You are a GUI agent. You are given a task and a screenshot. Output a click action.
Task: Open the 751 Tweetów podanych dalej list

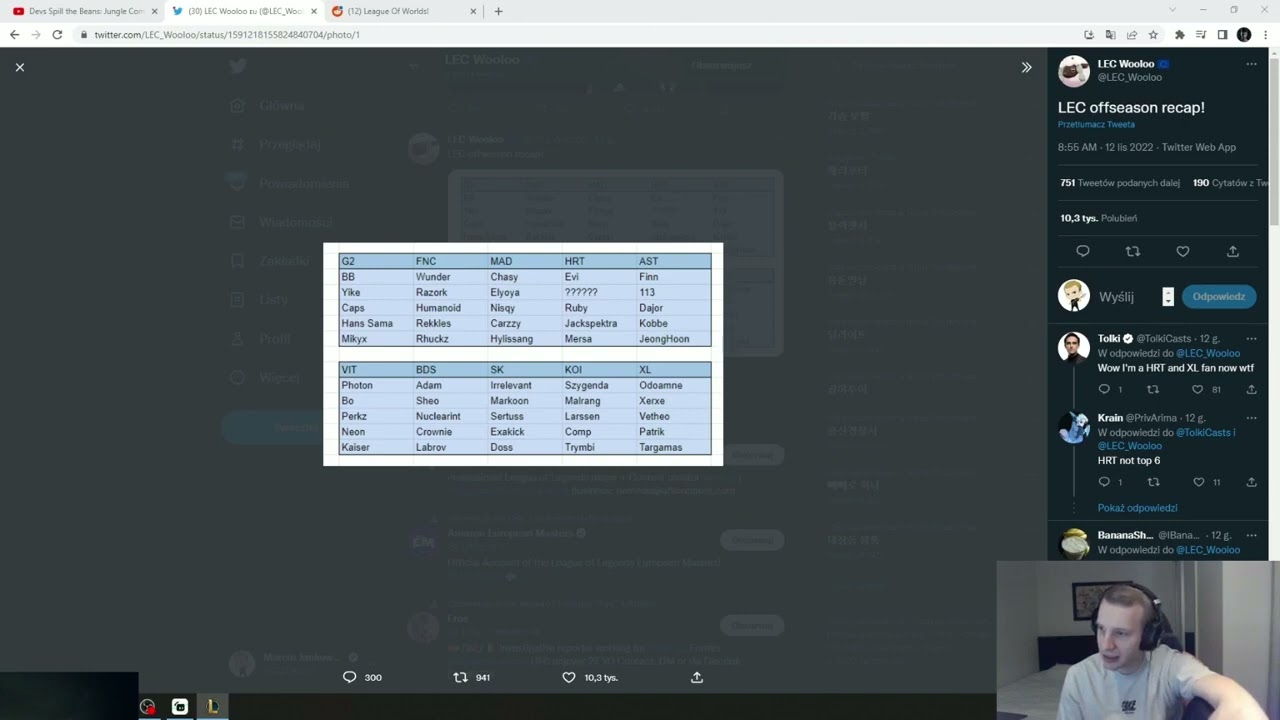coord(1120,183)
